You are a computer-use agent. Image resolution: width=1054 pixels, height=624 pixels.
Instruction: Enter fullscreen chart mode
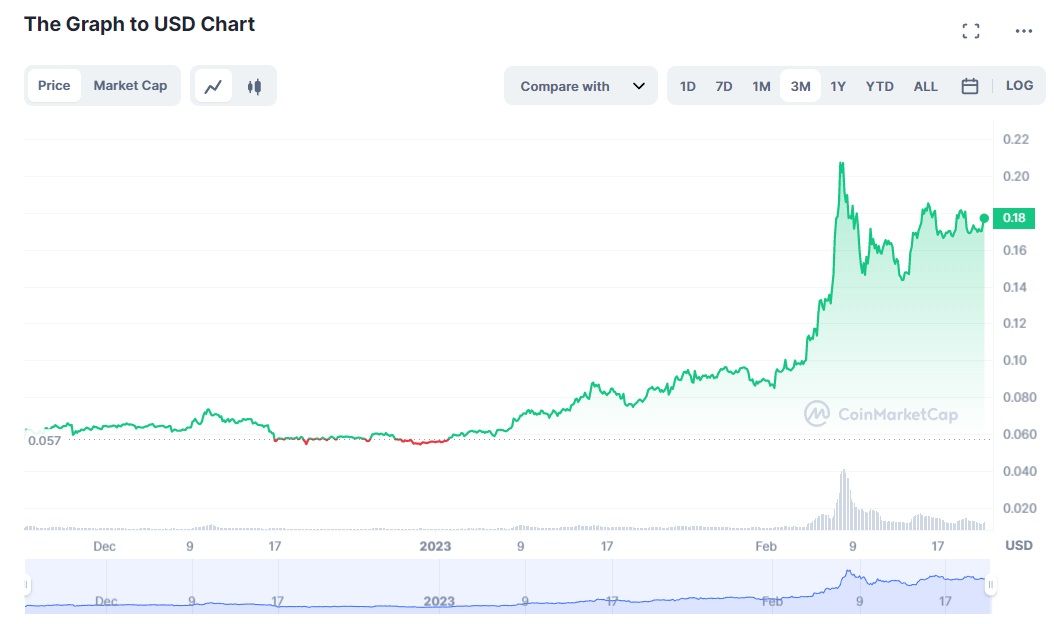(971, 31)
